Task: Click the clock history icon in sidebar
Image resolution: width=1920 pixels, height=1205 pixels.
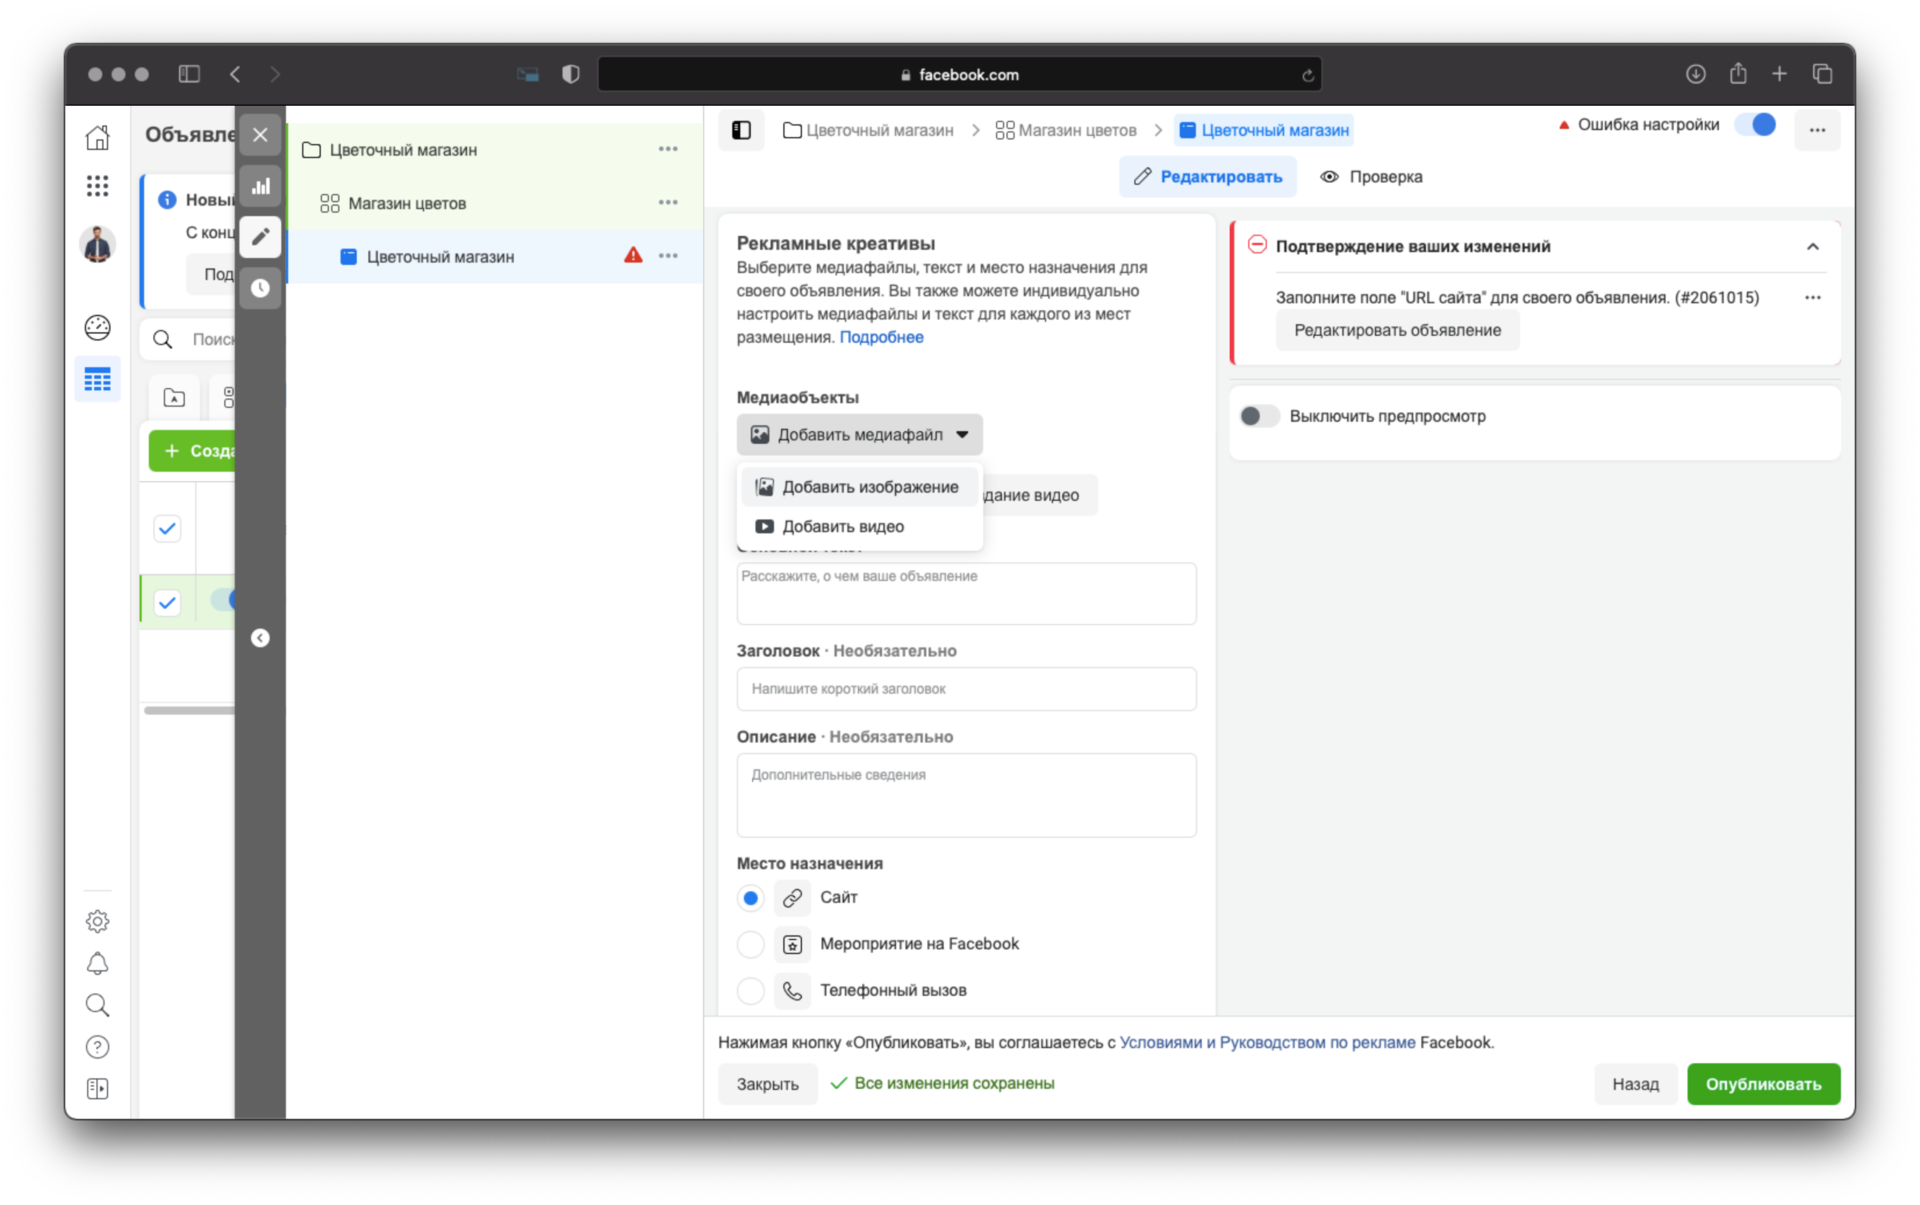Action: 261,289
